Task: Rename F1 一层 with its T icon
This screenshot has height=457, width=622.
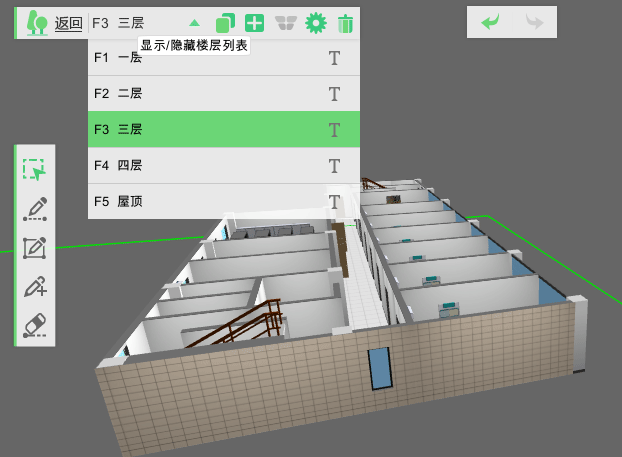Action: [x=334, y=58]
